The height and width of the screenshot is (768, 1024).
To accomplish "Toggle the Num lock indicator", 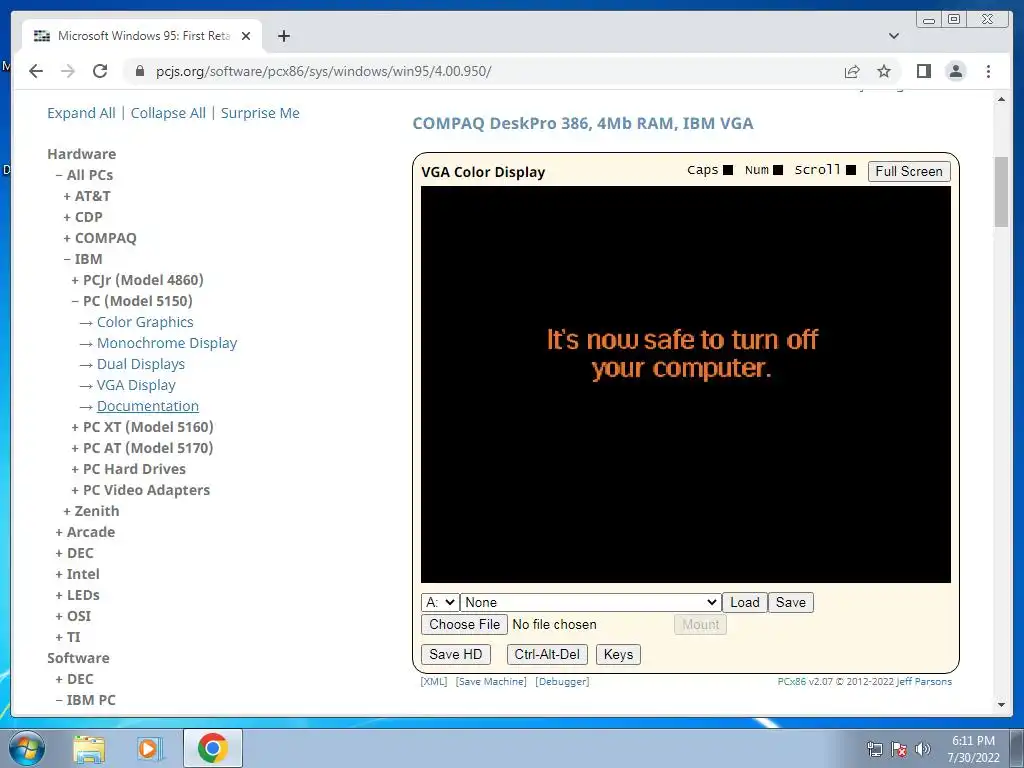I will point(778,170).
